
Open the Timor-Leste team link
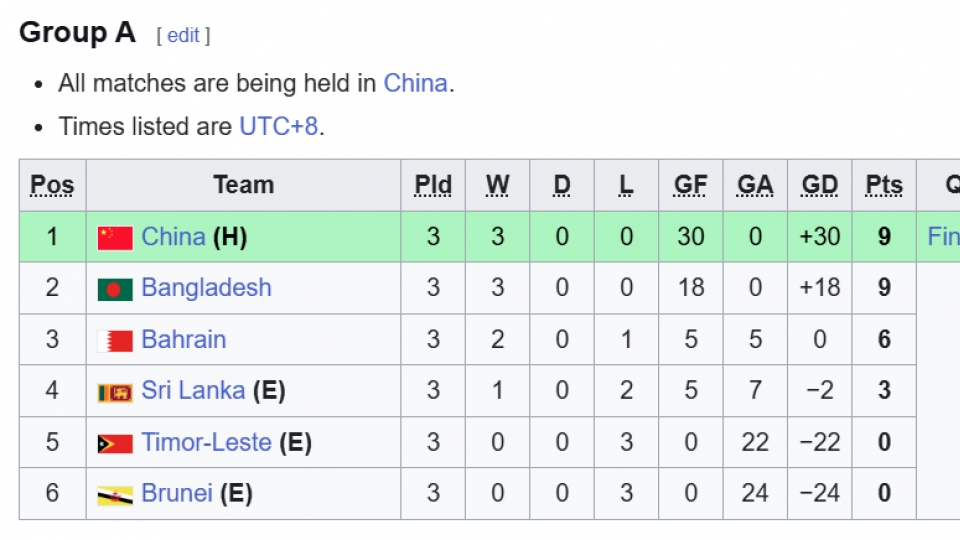[x=206, y=442]
